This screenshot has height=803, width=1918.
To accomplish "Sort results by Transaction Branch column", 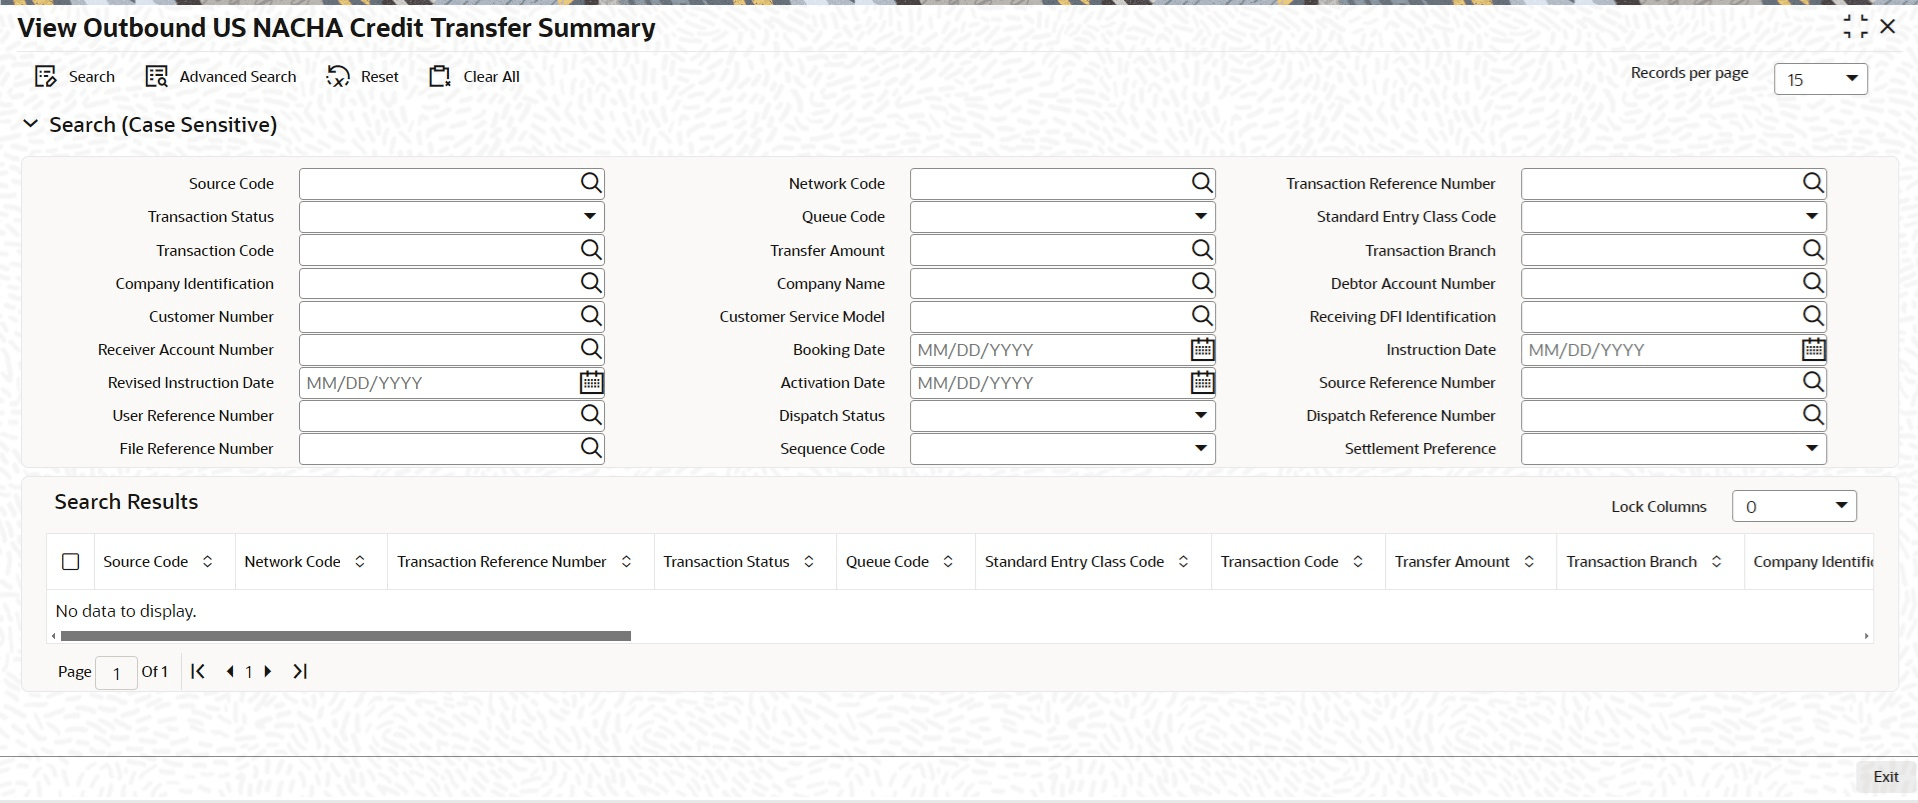I will coord(1716,562).
